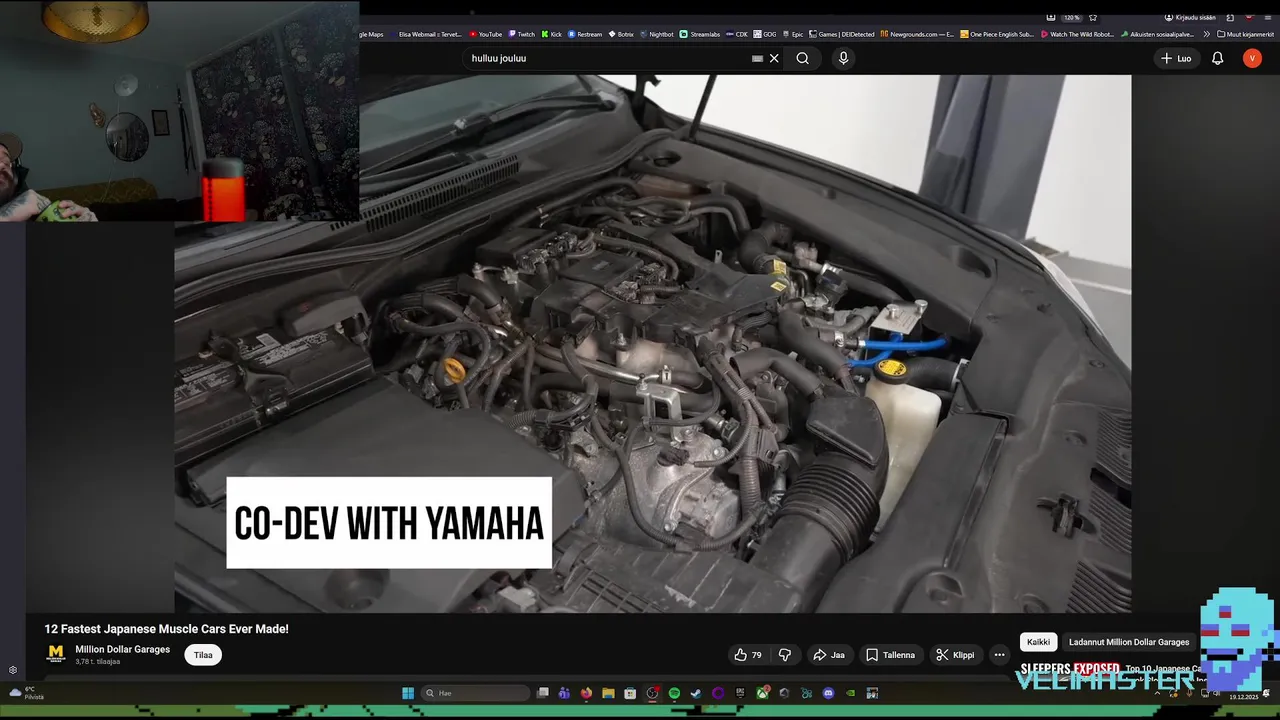Create a clip with Klippi button
Viewport: 1280px width, 720px height.
tap(954, 655)
